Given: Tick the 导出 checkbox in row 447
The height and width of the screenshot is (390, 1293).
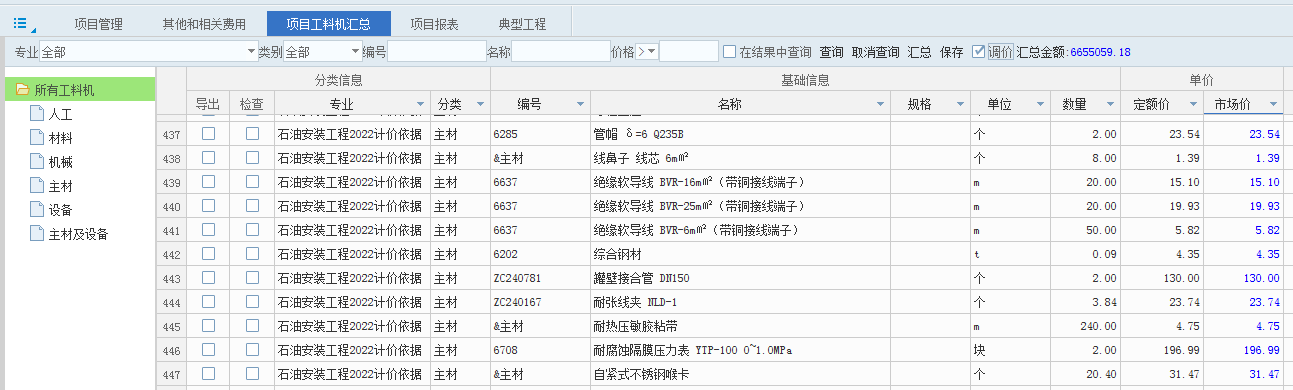Looking at the screenshot, I should [208, 373].
